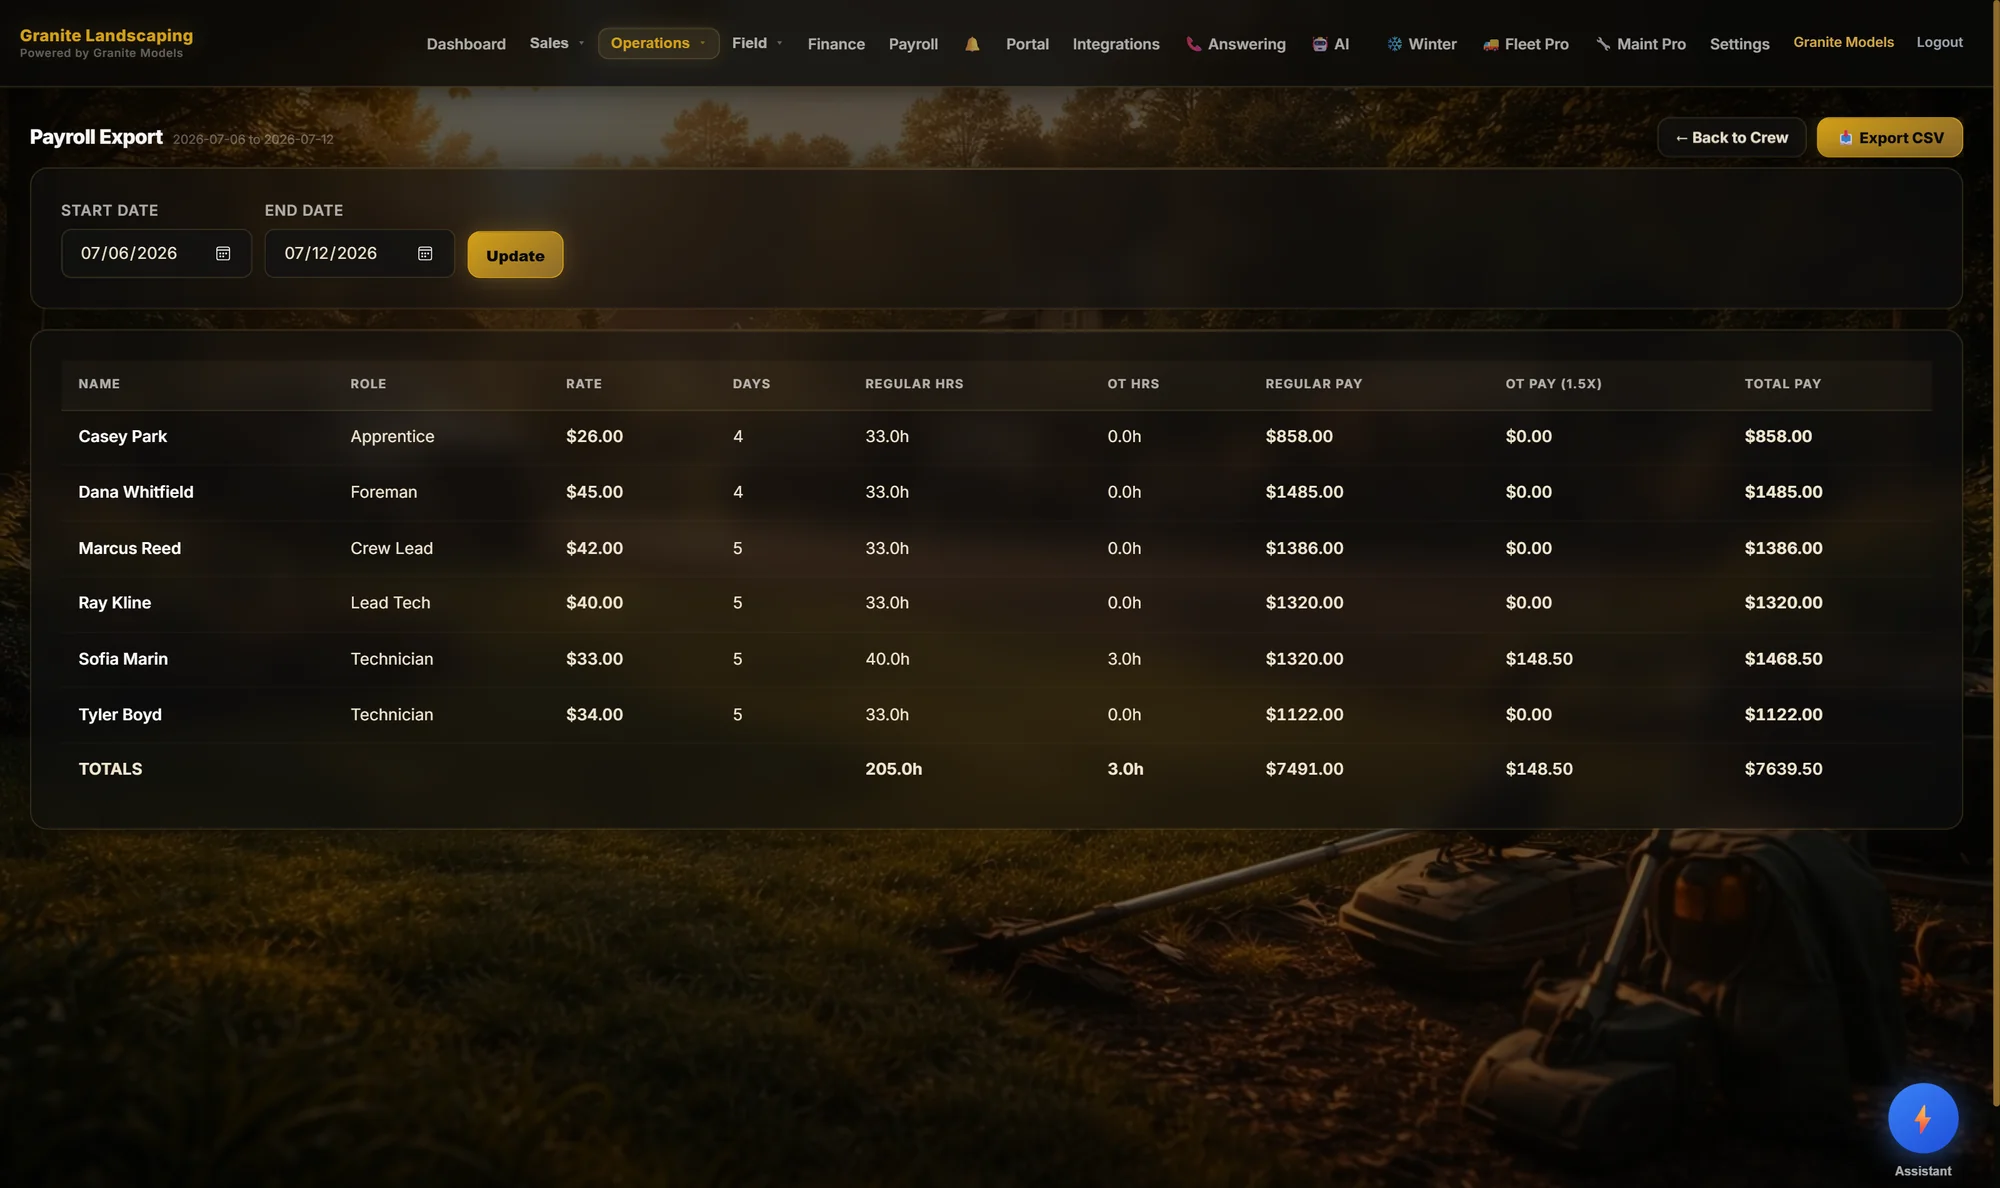Click the NAME column header
This screenshot has width=2000, height=1188.
(x=99, y=384)
